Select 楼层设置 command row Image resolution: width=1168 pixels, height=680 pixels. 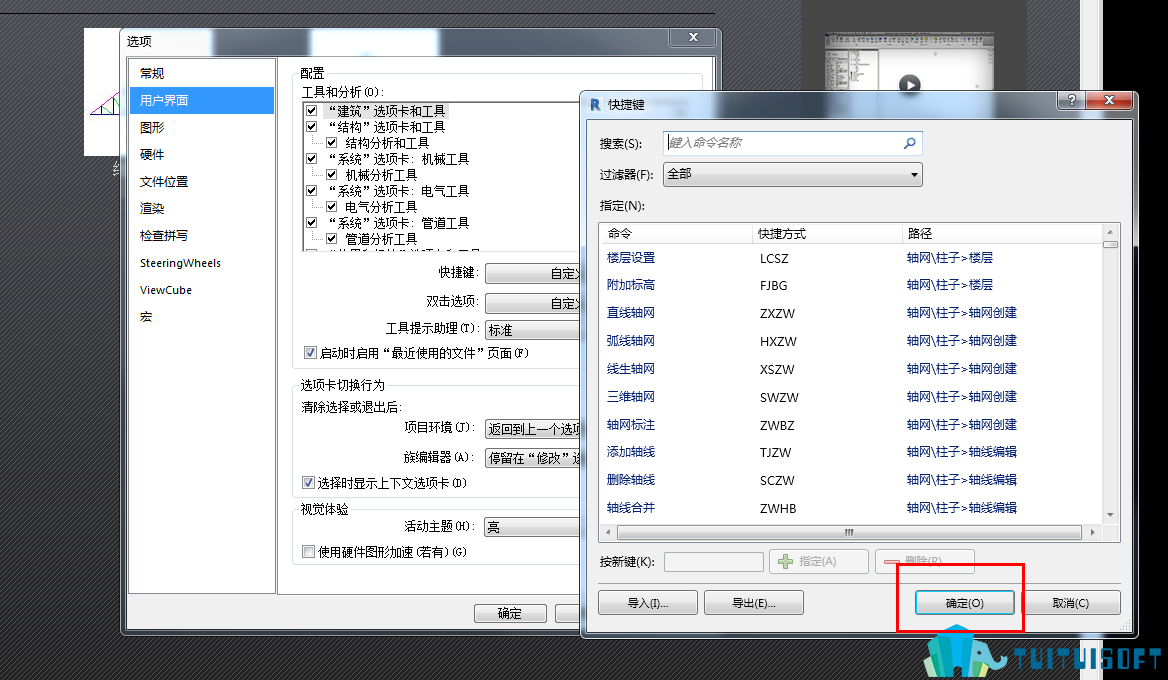[851, 258]
